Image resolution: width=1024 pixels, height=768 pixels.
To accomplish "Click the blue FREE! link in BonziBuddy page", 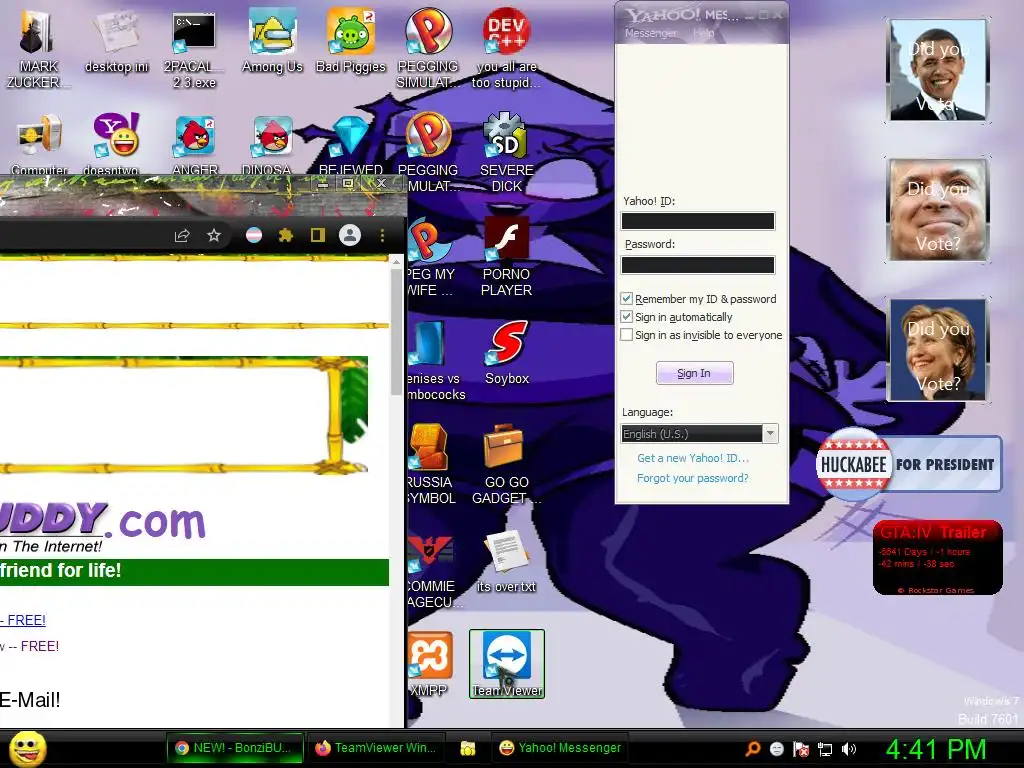I will tap(23, 620).
